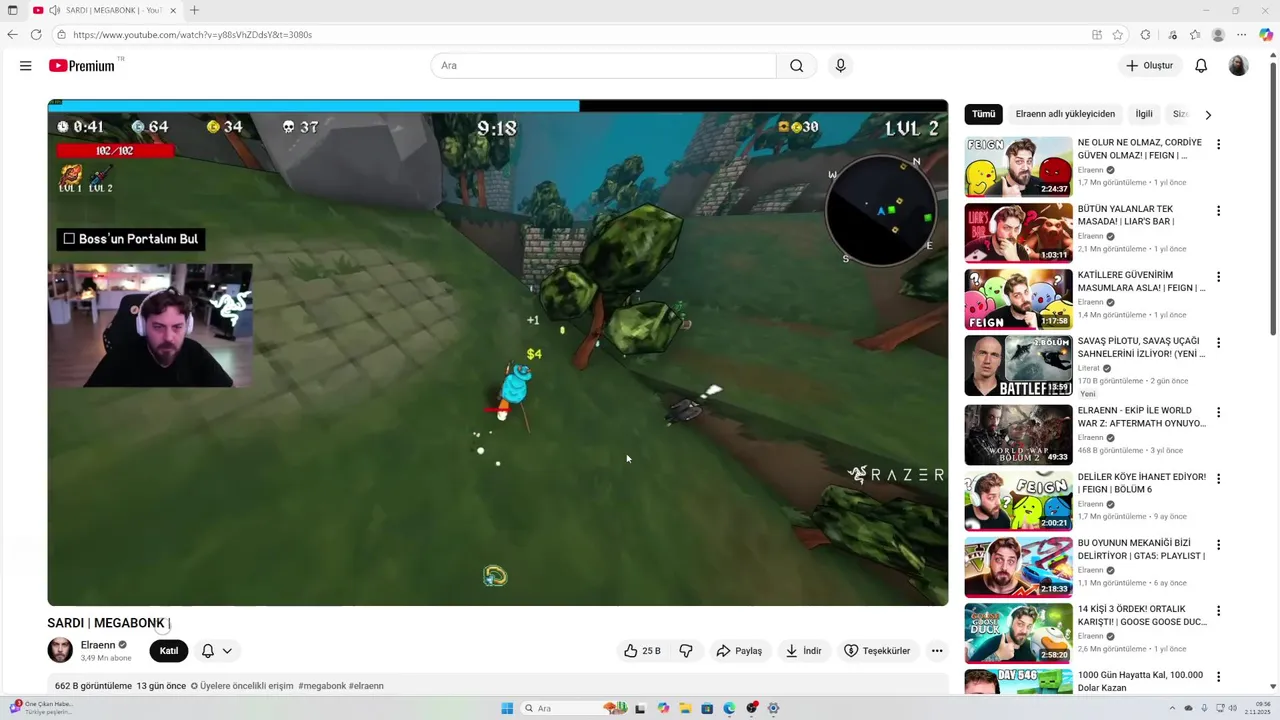The width and height of the screenshot is (1280, 720).
Task: Open World War Z video thumbnail
Action: tap(1018, 434)
